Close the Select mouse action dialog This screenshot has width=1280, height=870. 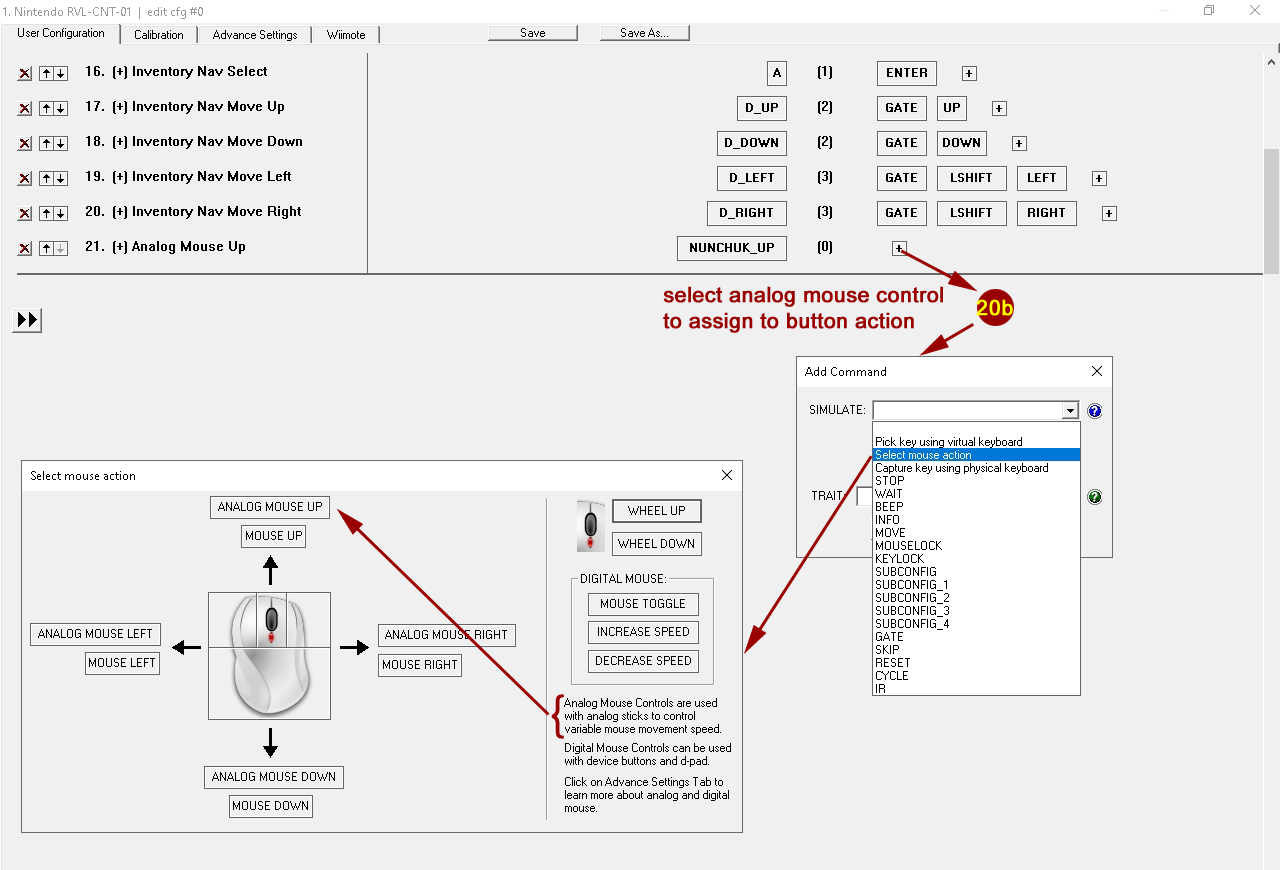click(727, 475)
